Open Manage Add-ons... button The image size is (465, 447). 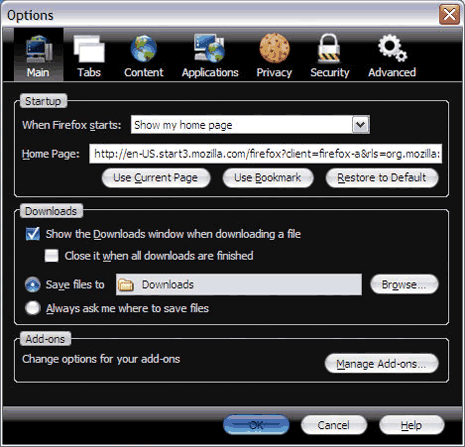coord(381,363)
